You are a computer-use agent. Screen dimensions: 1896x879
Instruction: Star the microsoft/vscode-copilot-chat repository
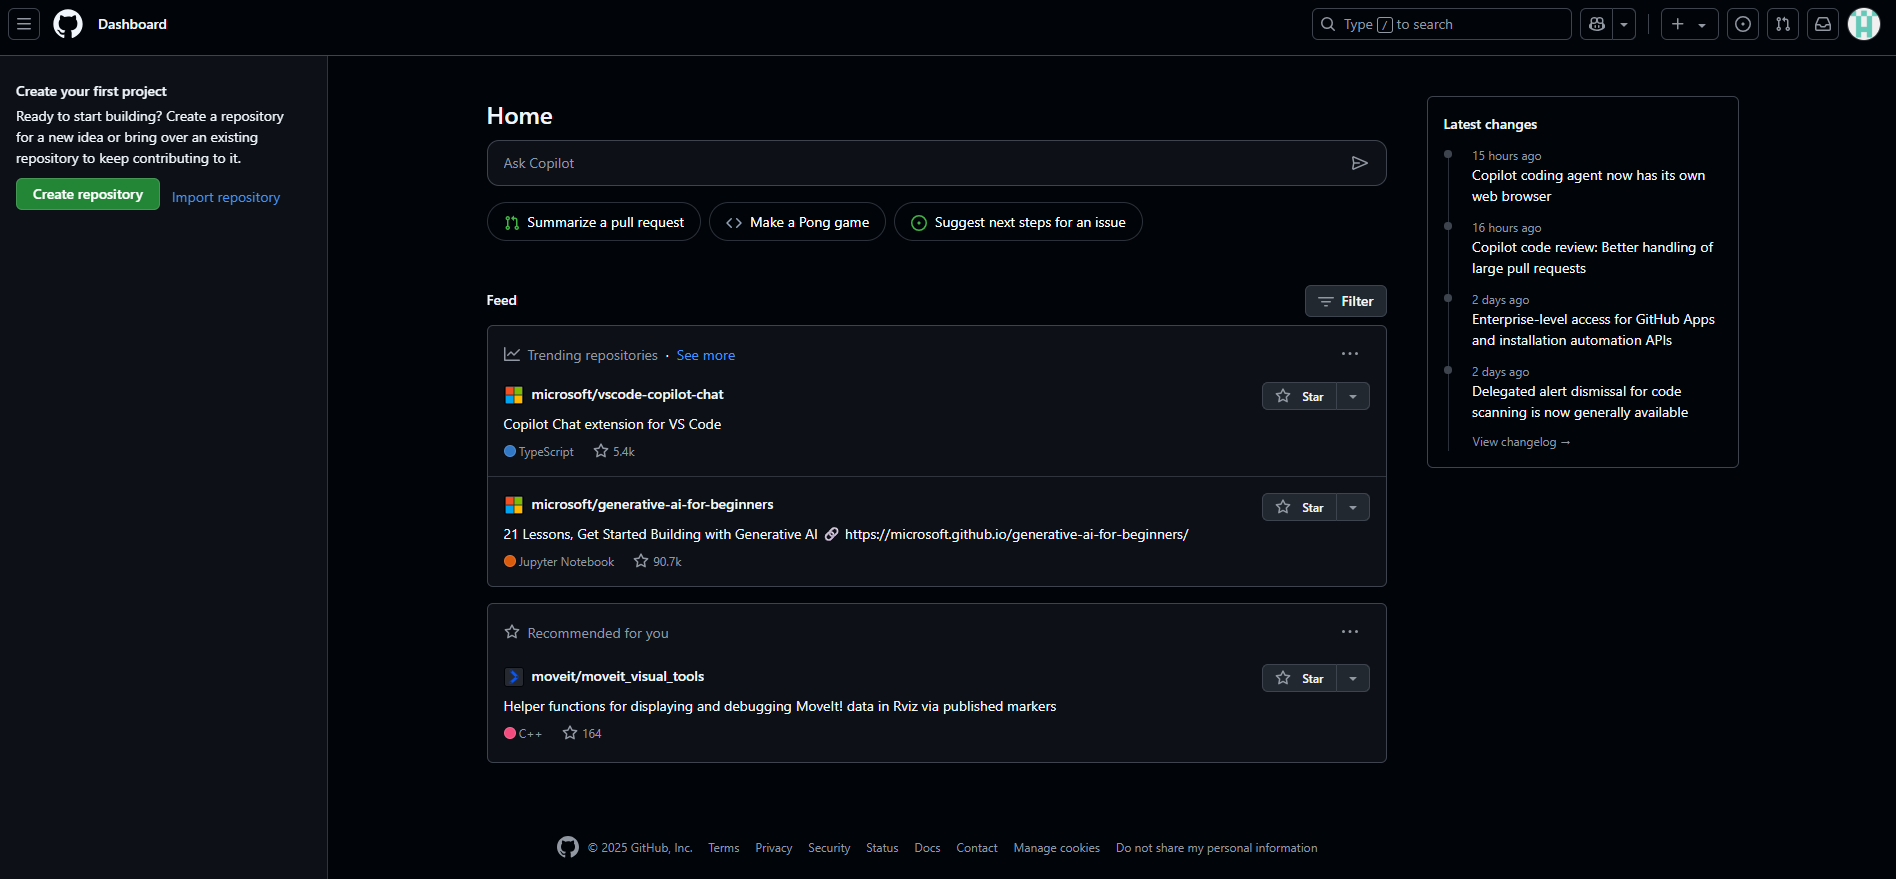coord(1299,396)
